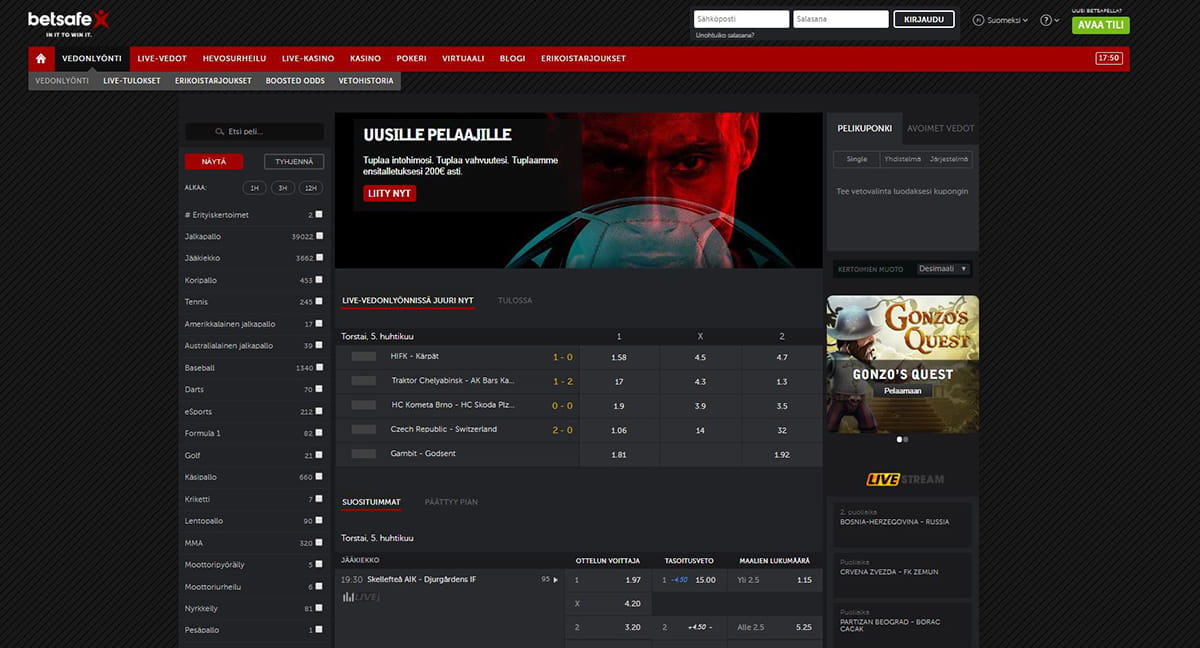Tick the Jalkapallo checkbox
1200x648 pixels.
319,236
